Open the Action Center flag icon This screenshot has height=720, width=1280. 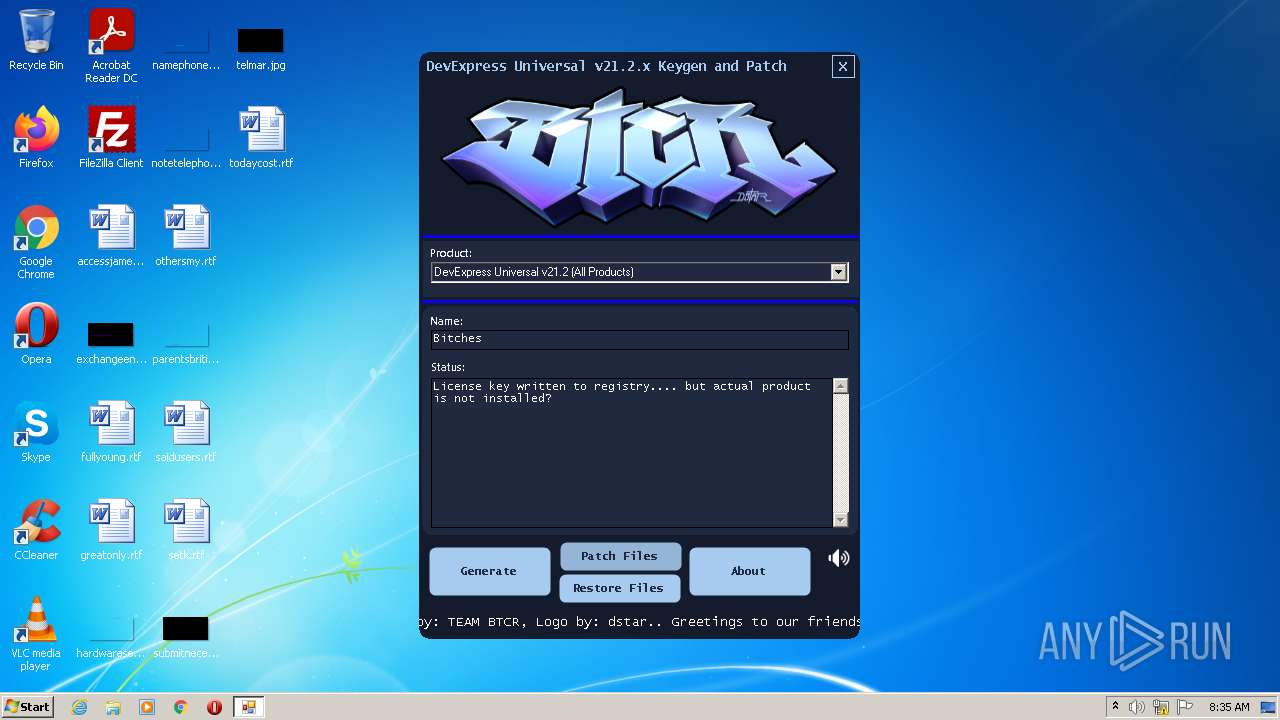click(x=1185, y=707)
